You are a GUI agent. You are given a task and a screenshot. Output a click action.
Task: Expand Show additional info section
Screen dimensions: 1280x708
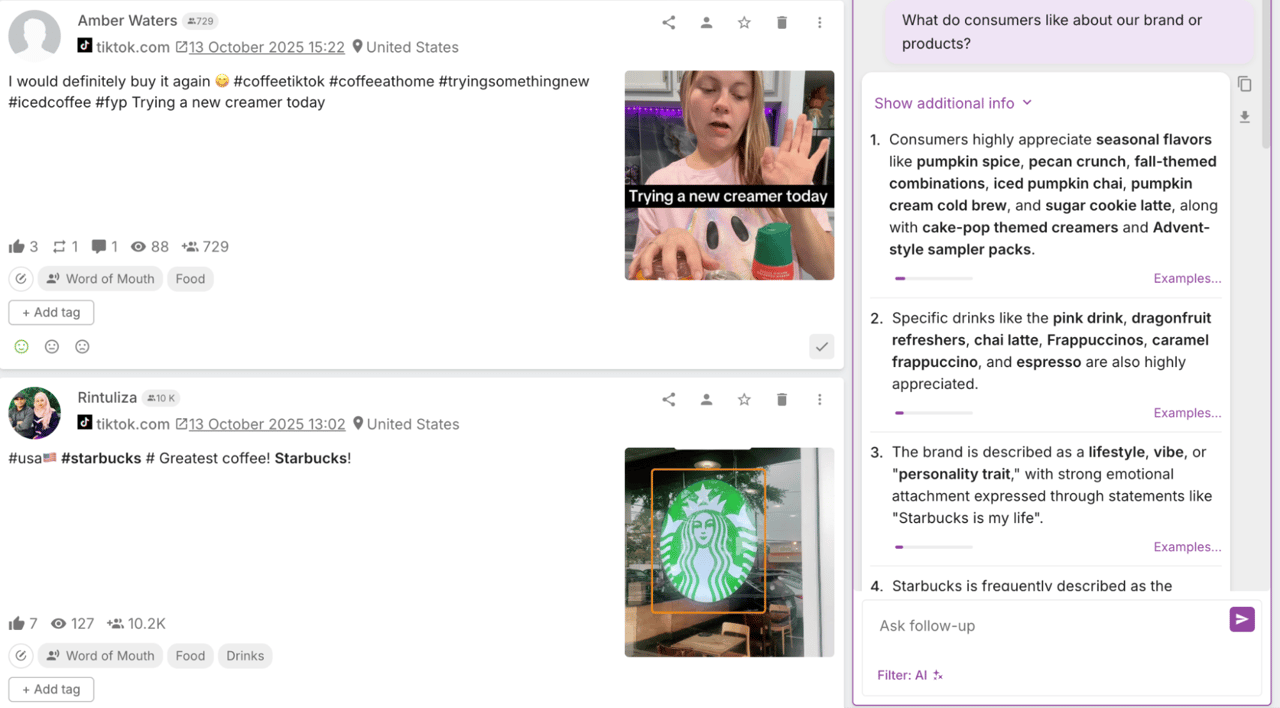(x=952, y=103)
